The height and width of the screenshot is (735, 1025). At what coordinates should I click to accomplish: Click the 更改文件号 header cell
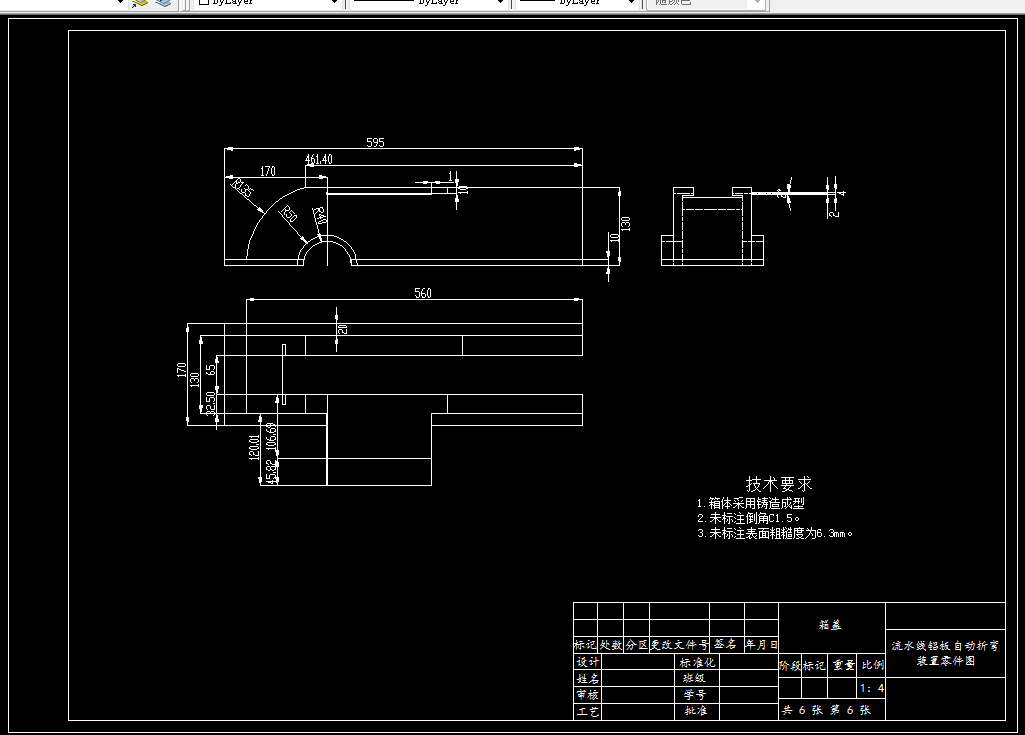click(x=679, y=645)
